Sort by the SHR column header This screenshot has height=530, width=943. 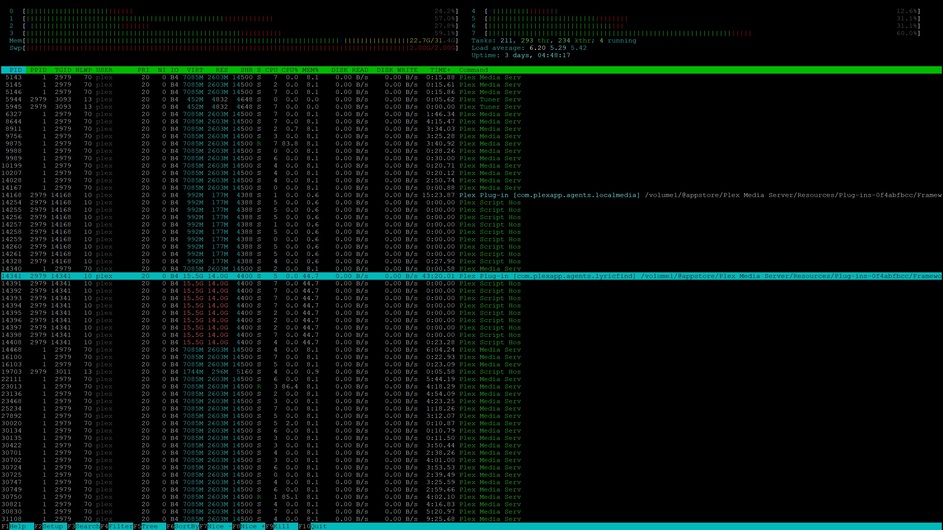point(247,70)
